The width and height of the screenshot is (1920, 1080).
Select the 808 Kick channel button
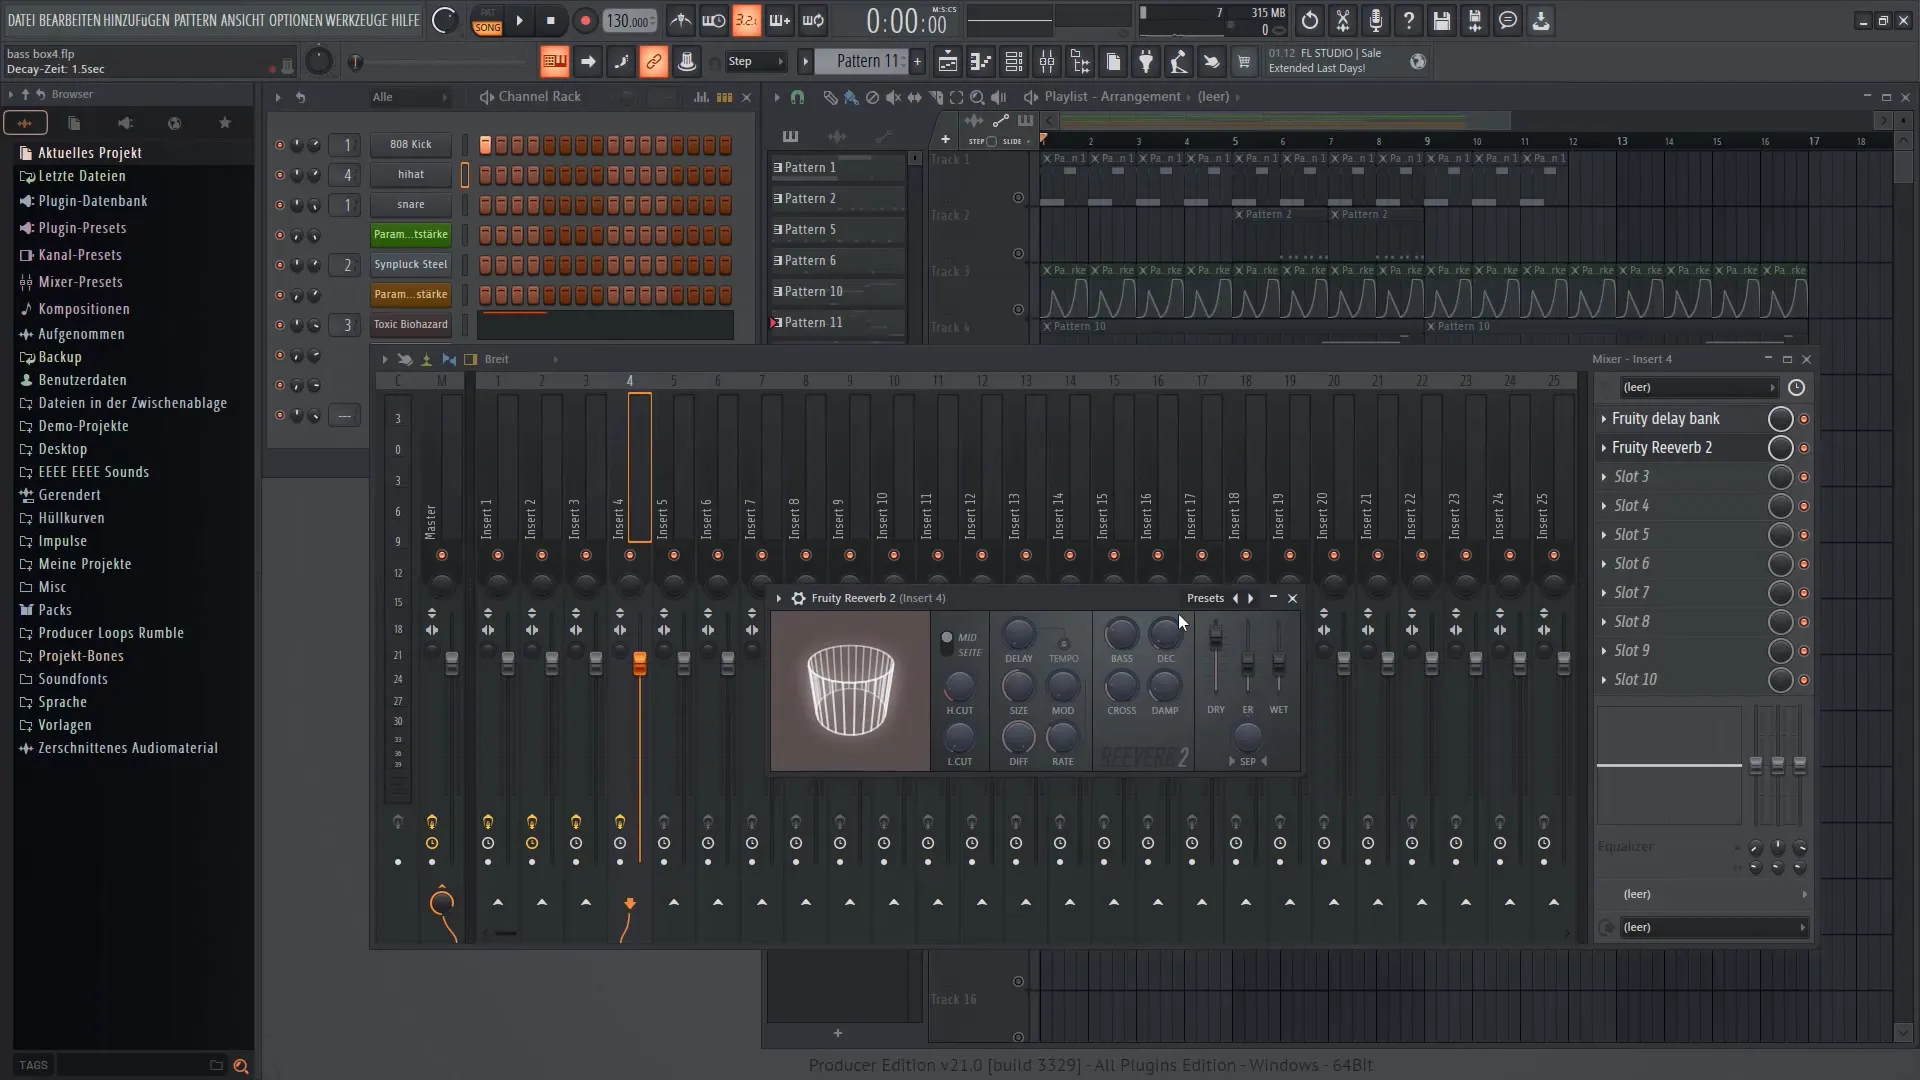pyautogui.click(x=411, y=145)
